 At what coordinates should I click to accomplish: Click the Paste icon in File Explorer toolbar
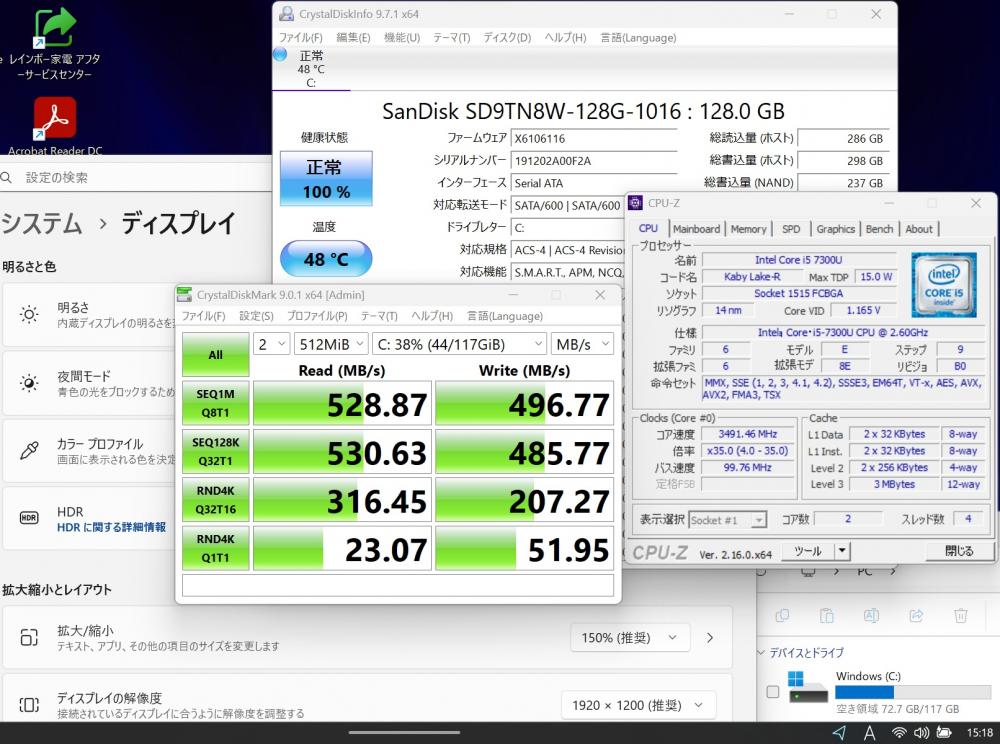827,616
